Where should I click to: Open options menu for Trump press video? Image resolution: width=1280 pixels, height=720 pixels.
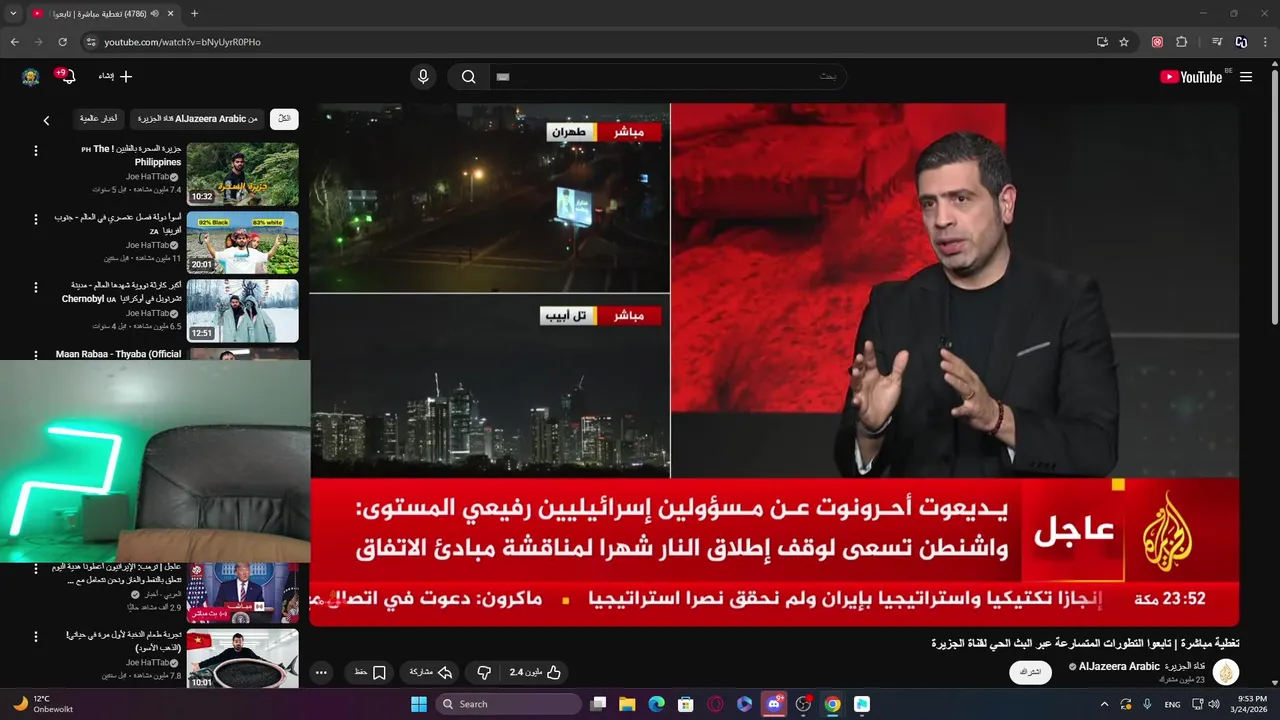pos(36,568)
